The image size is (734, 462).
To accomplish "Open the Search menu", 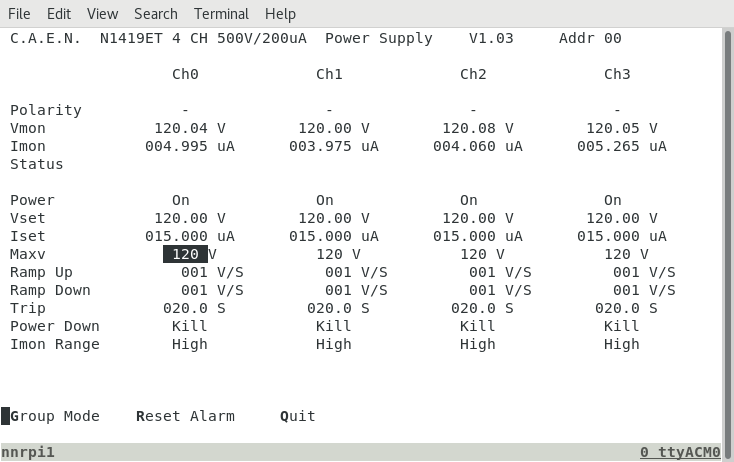I will tap(156, 14).
